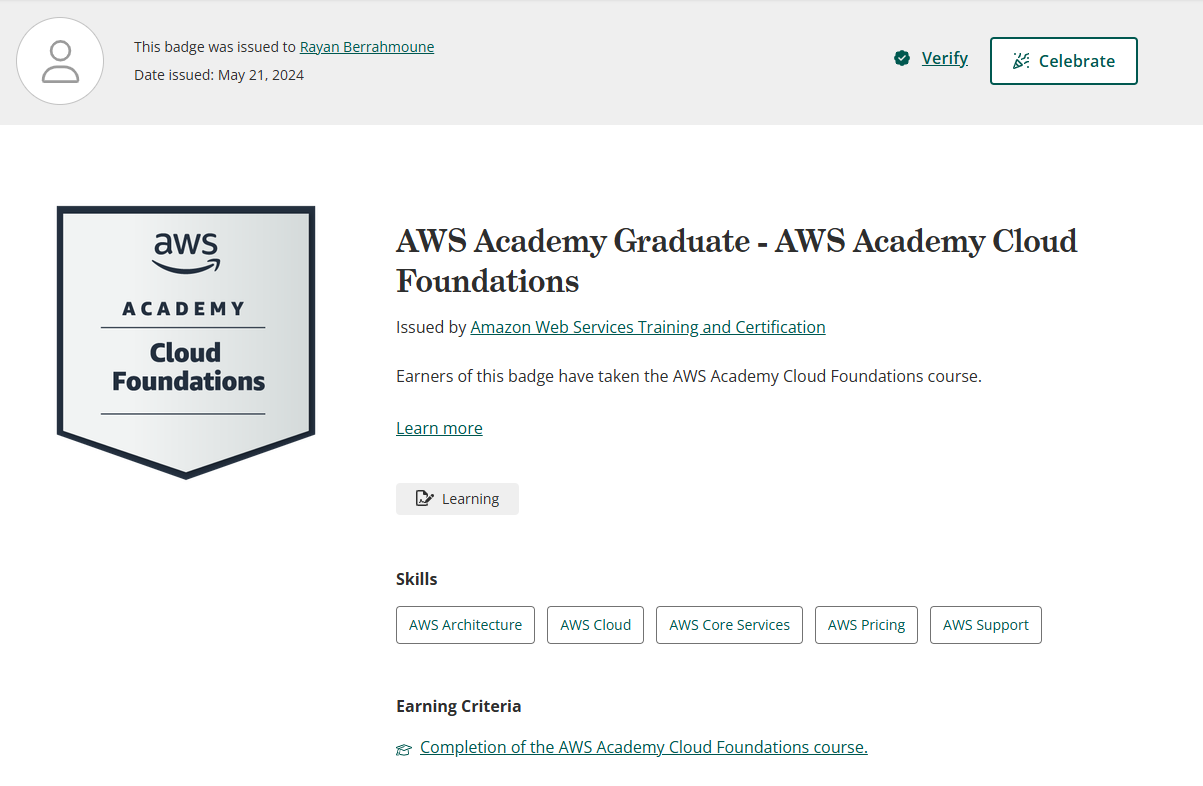Click the verified checkmark icon beside Verify

[x=902, y=58]
